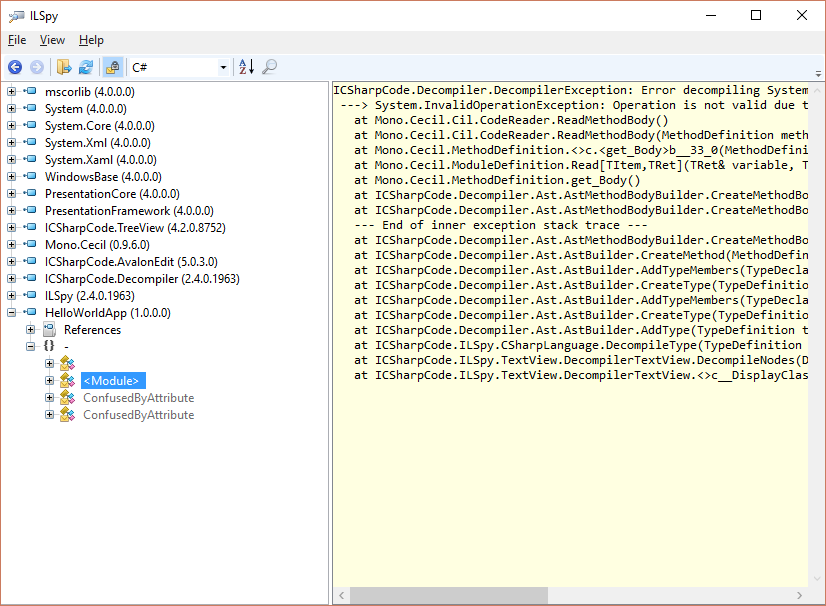Open the File menu

17,40
